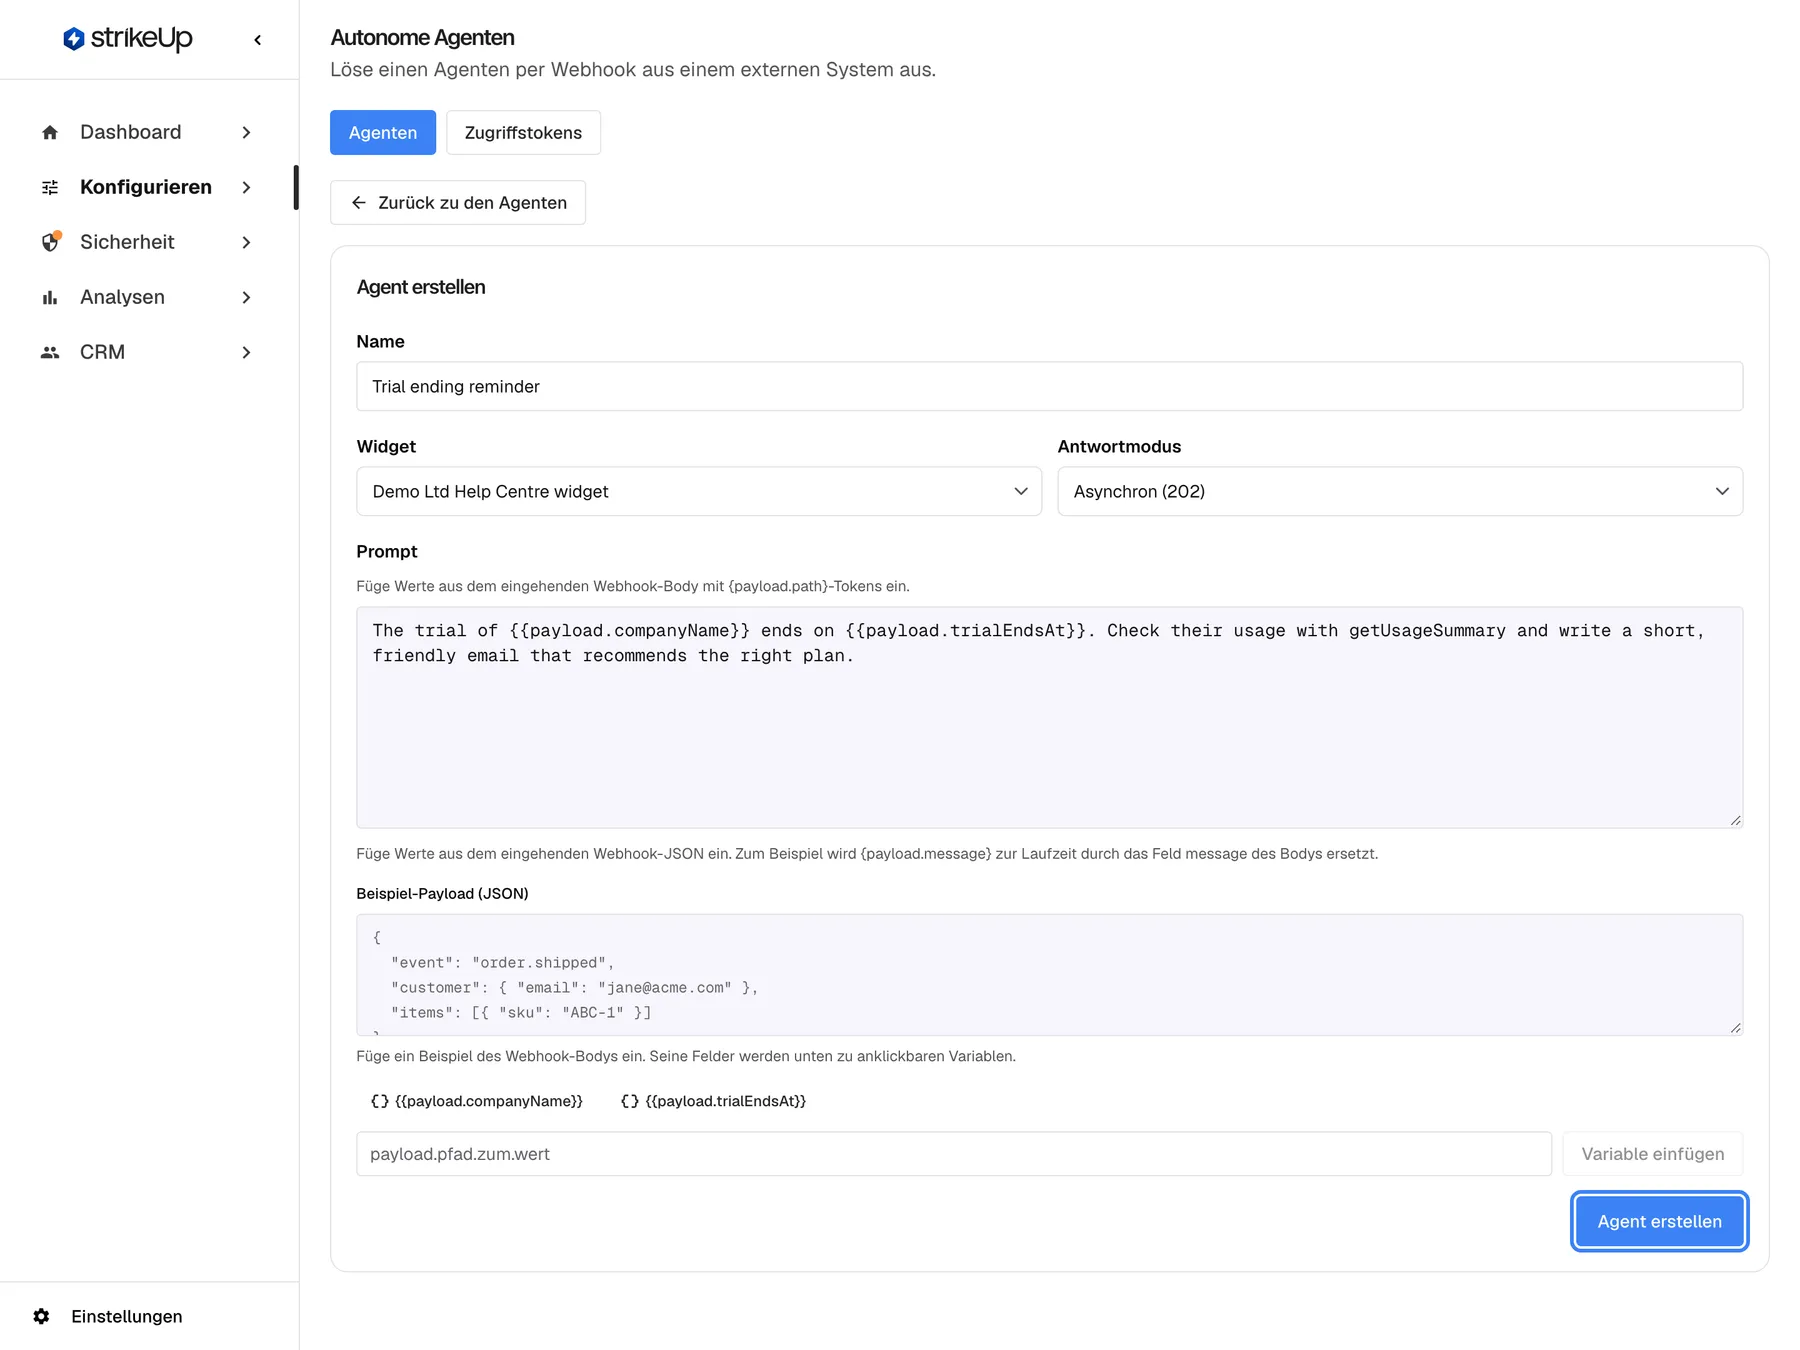Open the Antwortmodus dropdown
The image size is (1800, 1350).
pos(1400,491)
